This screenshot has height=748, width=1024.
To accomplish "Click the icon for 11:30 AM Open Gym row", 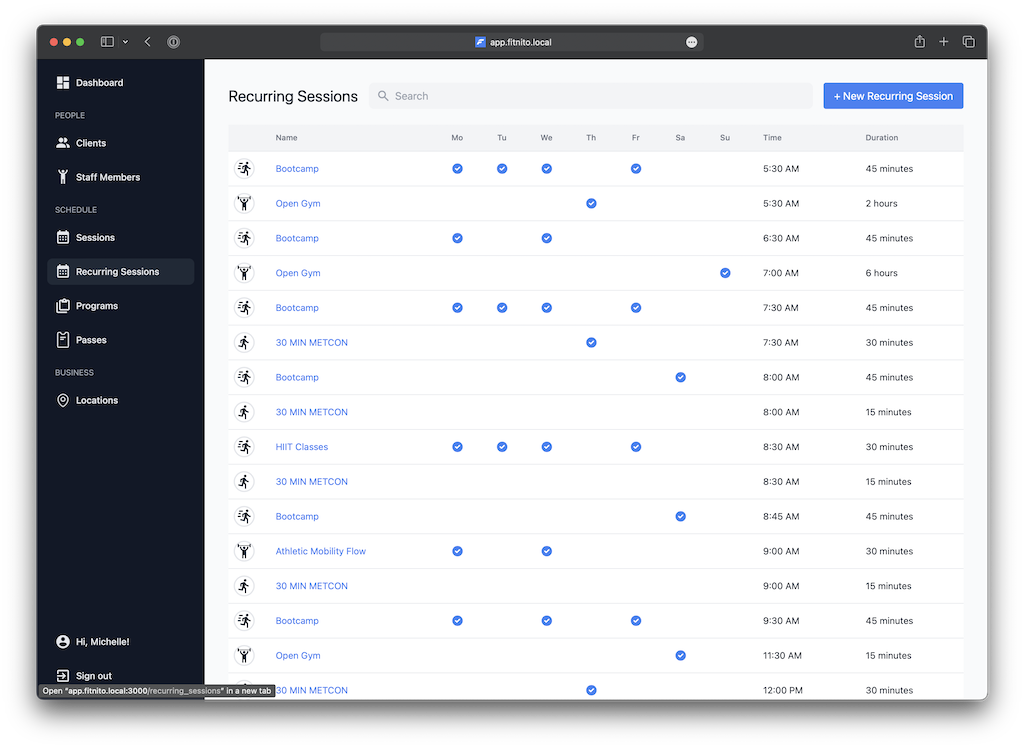I will pyautogui.click(x=244, y=655).
